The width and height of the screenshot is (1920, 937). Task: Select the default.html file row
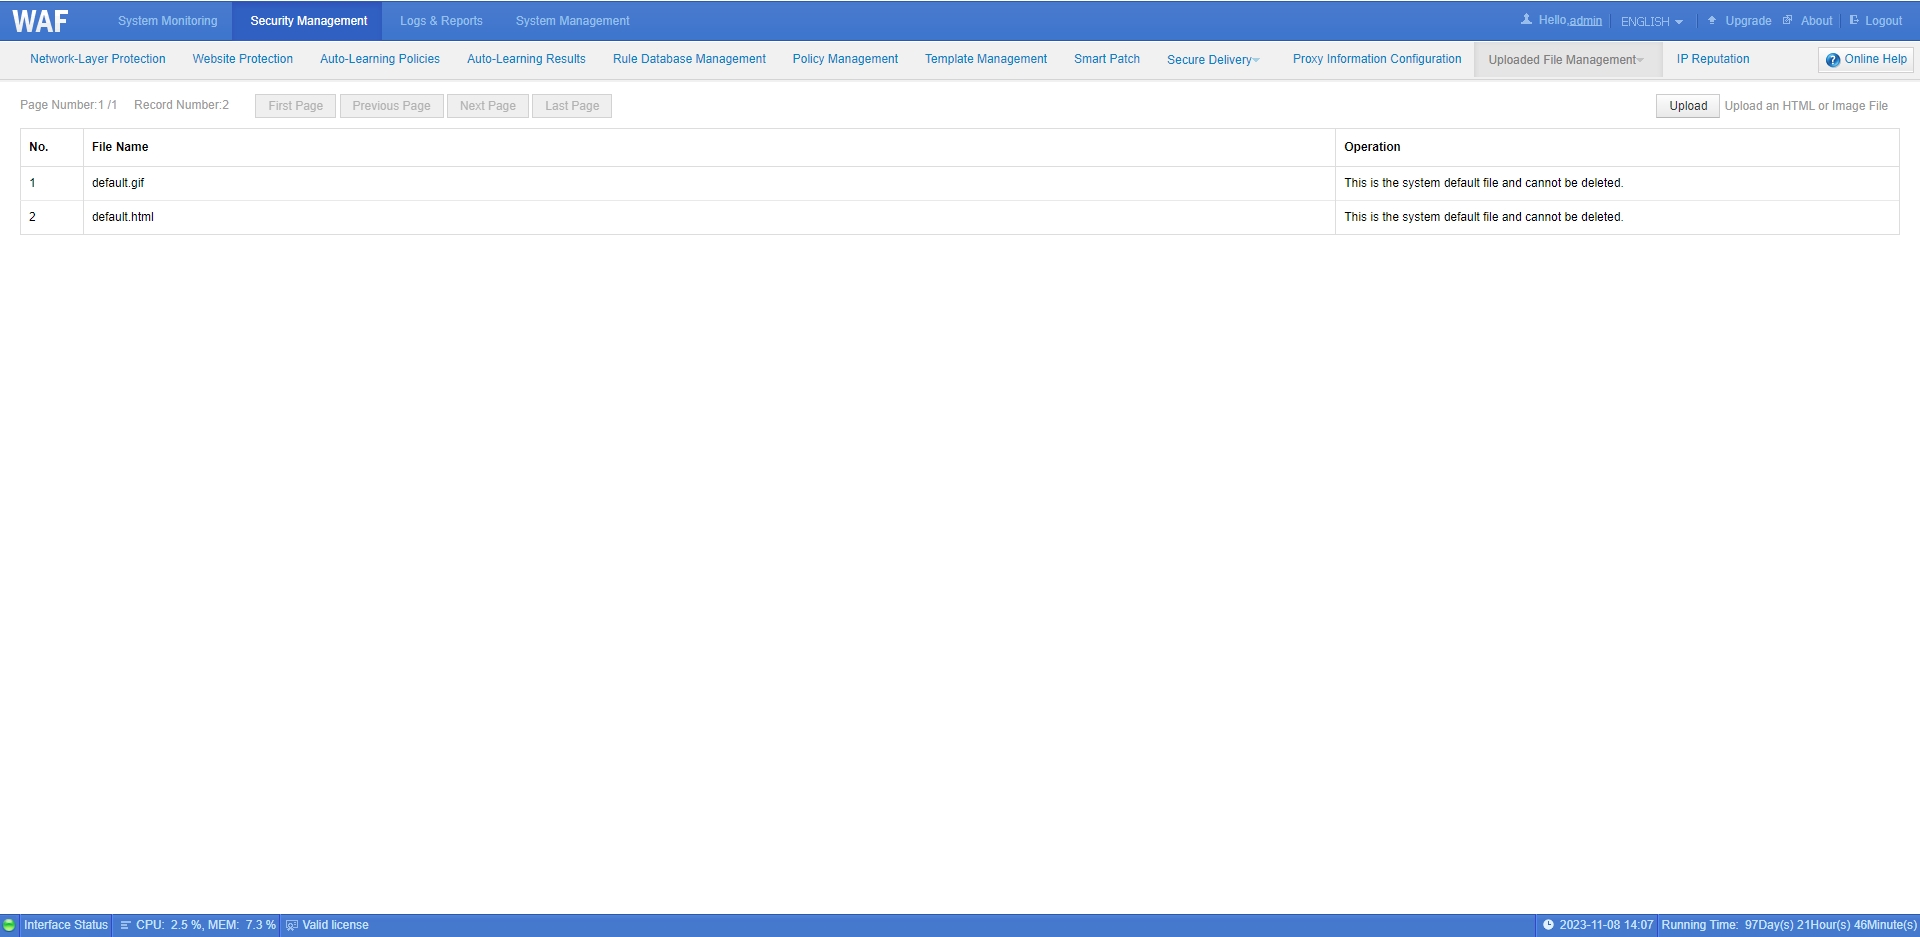[123, 217]
